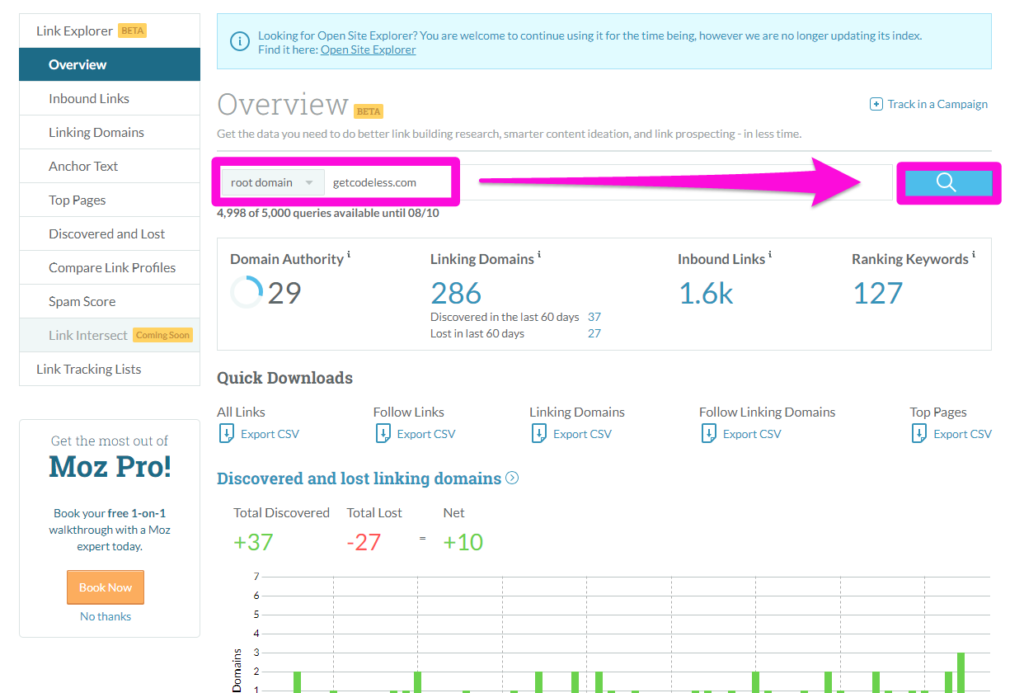Click the info marker next to Ranking Keywords

tap(973, 255)
